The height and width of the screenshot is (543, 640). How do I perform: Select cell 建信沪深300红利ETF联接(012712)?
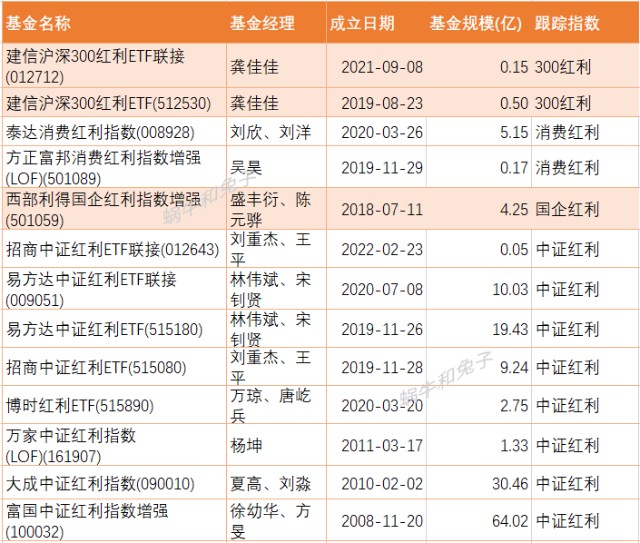(114, 65)
